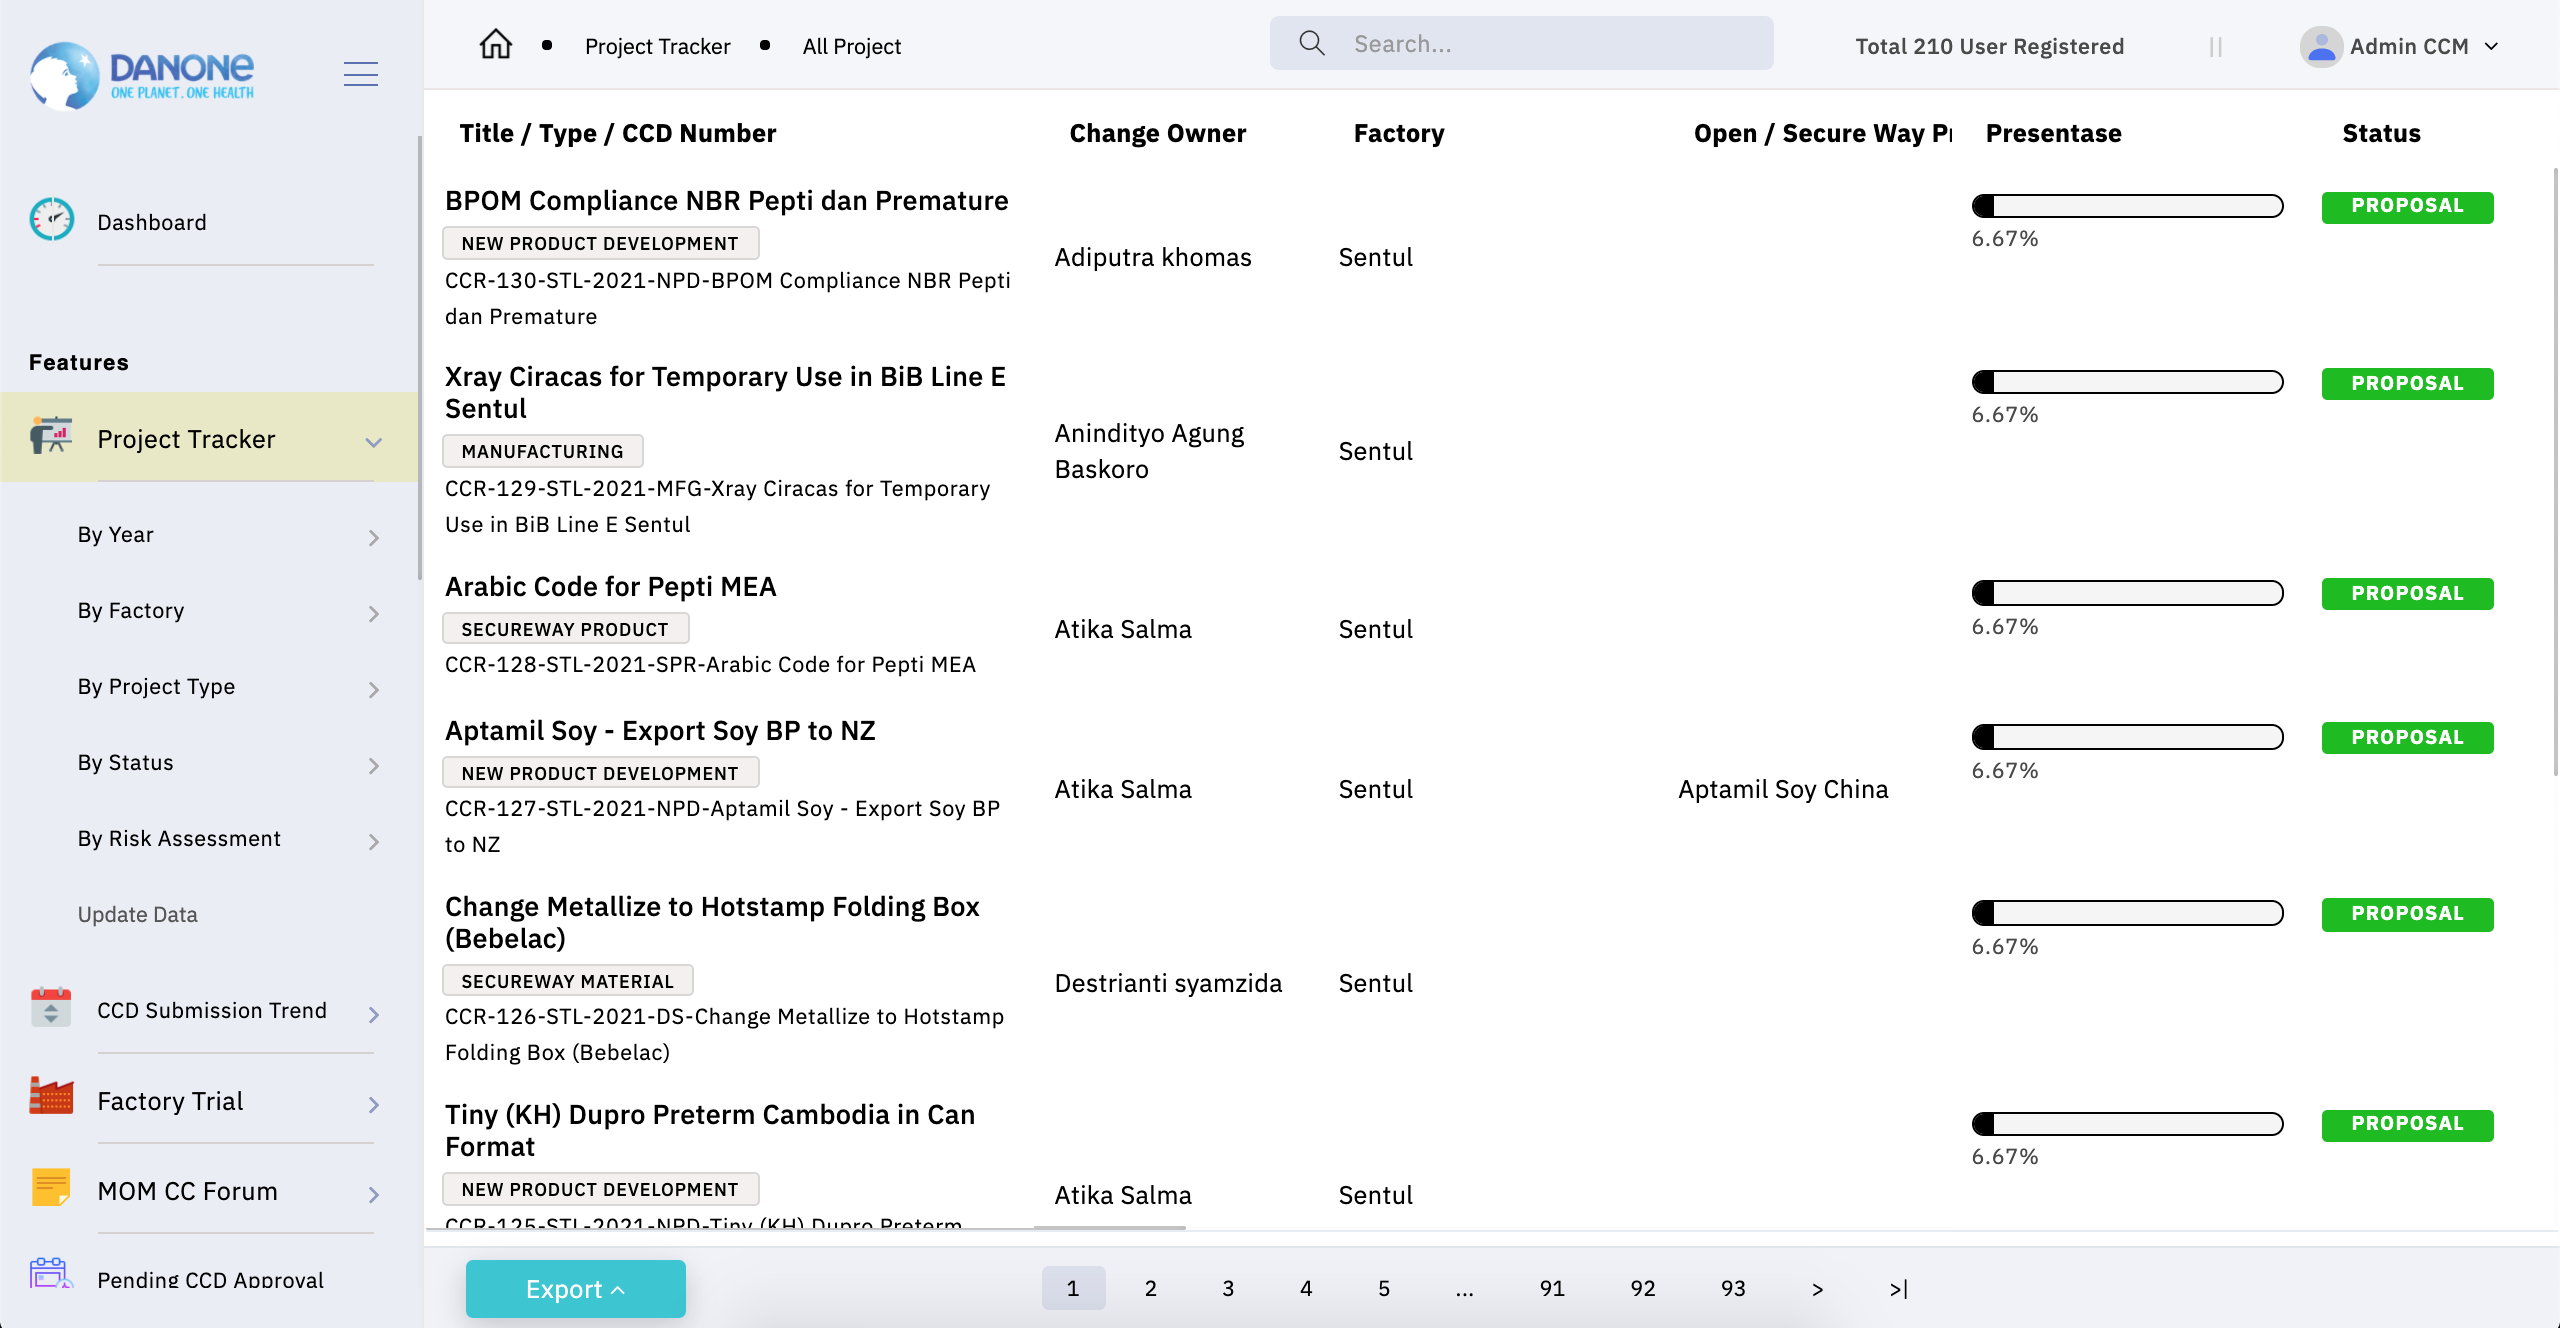Open Xray Ciracas for Temporary Use title
Image resolution: width=2560 pixels, height=1328 pixels.
click(x=726, y=392)
